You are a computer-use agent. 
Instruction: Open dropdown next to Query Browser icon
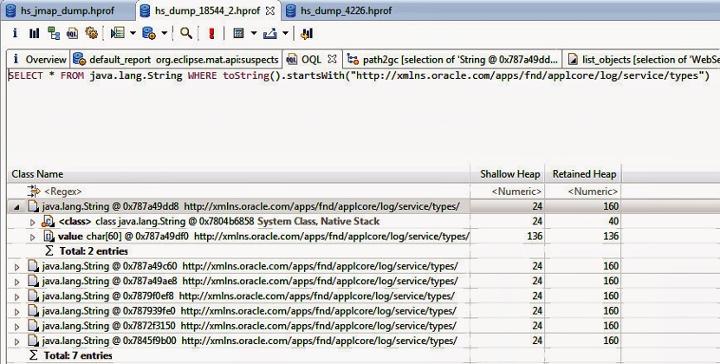pos(164,33)
